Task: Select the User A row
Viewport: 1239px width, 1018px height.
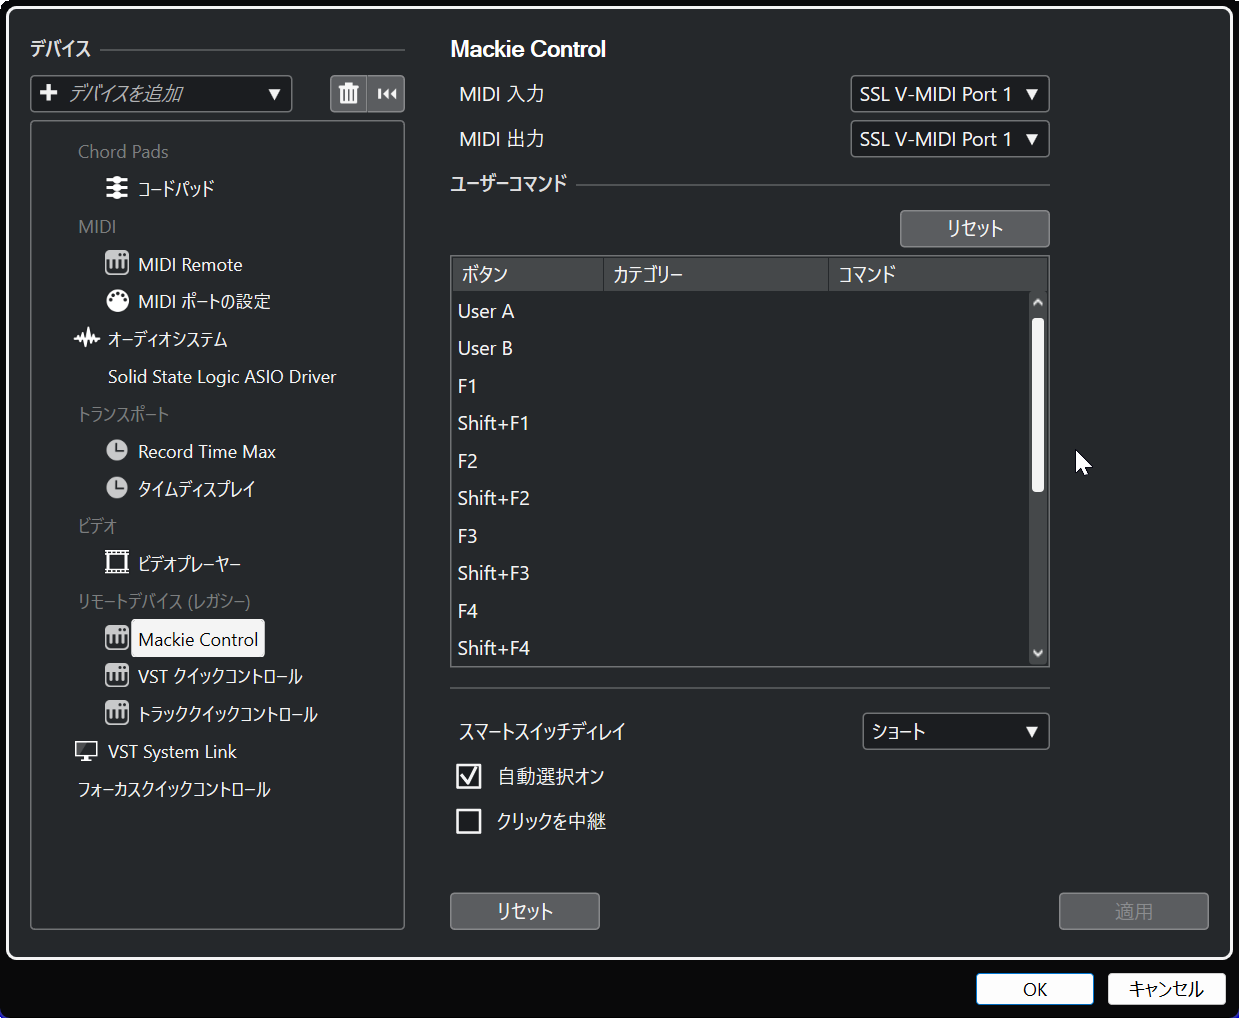Action: pos(740,311)
